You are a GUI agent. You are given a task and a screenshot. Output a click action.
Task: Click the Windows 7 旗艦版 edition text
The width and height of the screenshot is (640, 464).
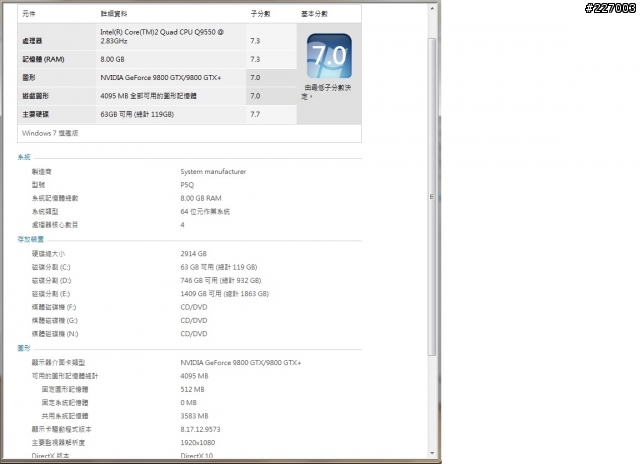click(50, 133)
